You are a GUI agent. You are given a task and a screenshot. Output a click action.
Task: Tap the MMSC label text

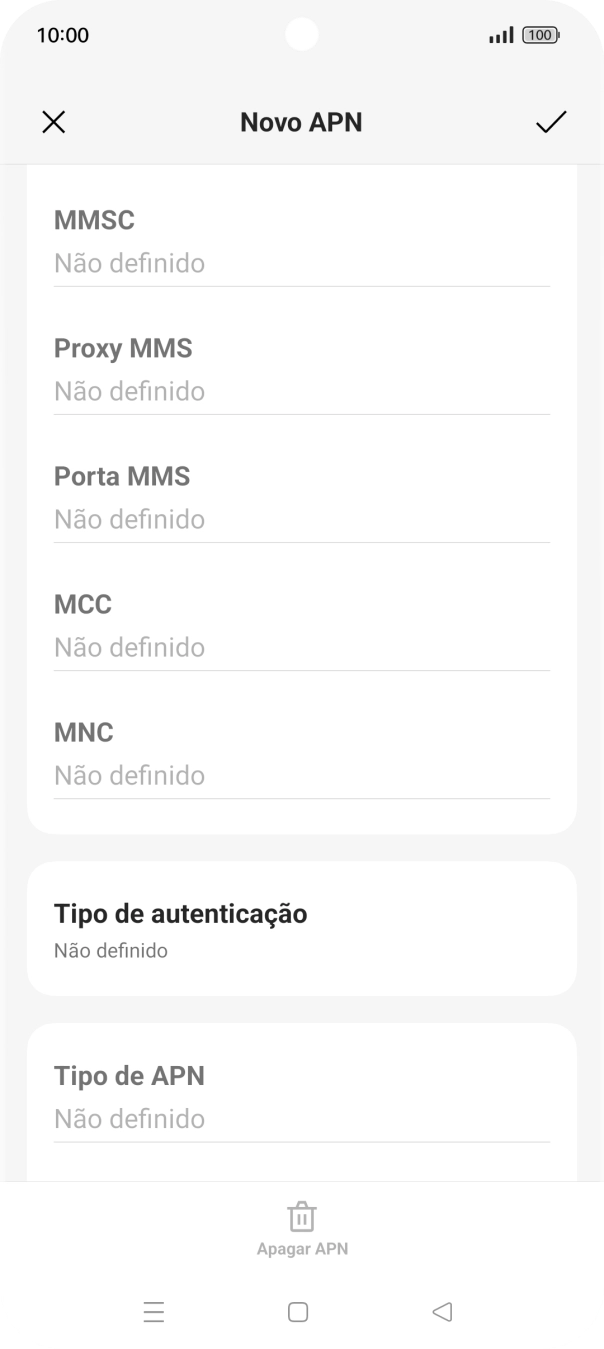94,220
